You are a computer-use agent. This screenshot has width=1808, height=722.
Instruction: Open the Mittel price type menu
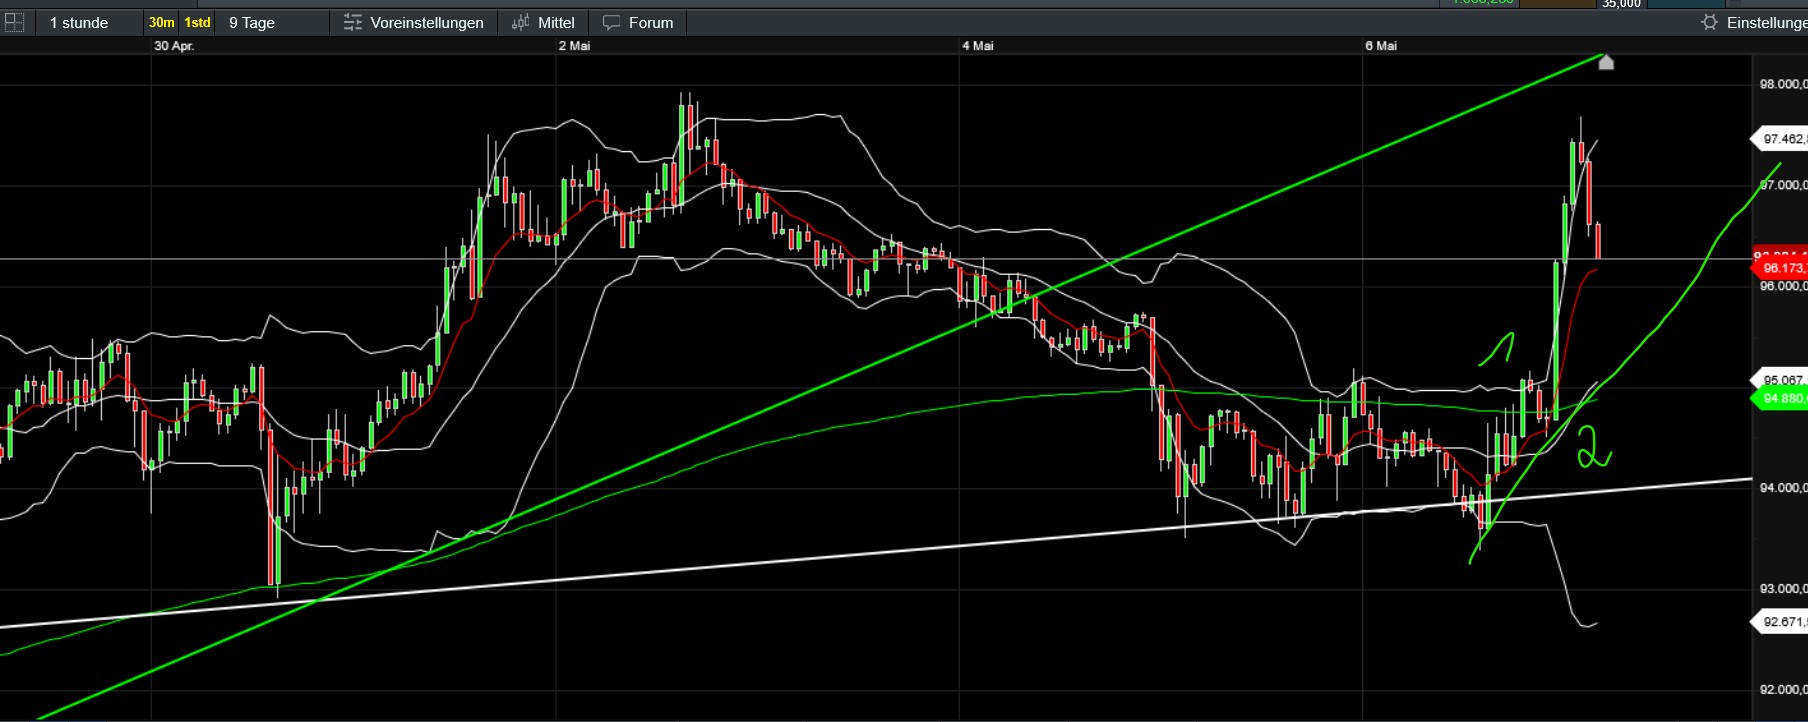pyautogui.click(x=543, y=22)
